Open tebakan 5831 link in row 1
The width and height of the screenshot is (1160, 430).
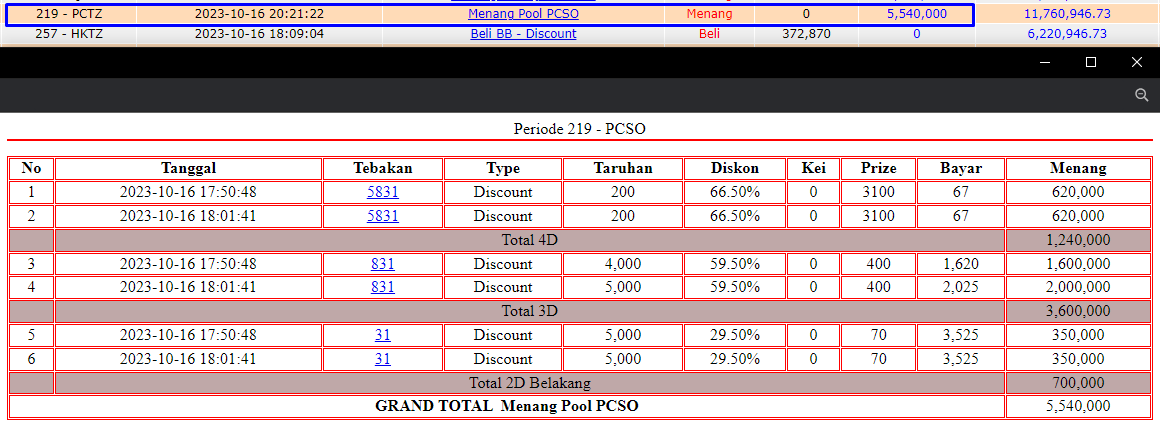(382, 192)
